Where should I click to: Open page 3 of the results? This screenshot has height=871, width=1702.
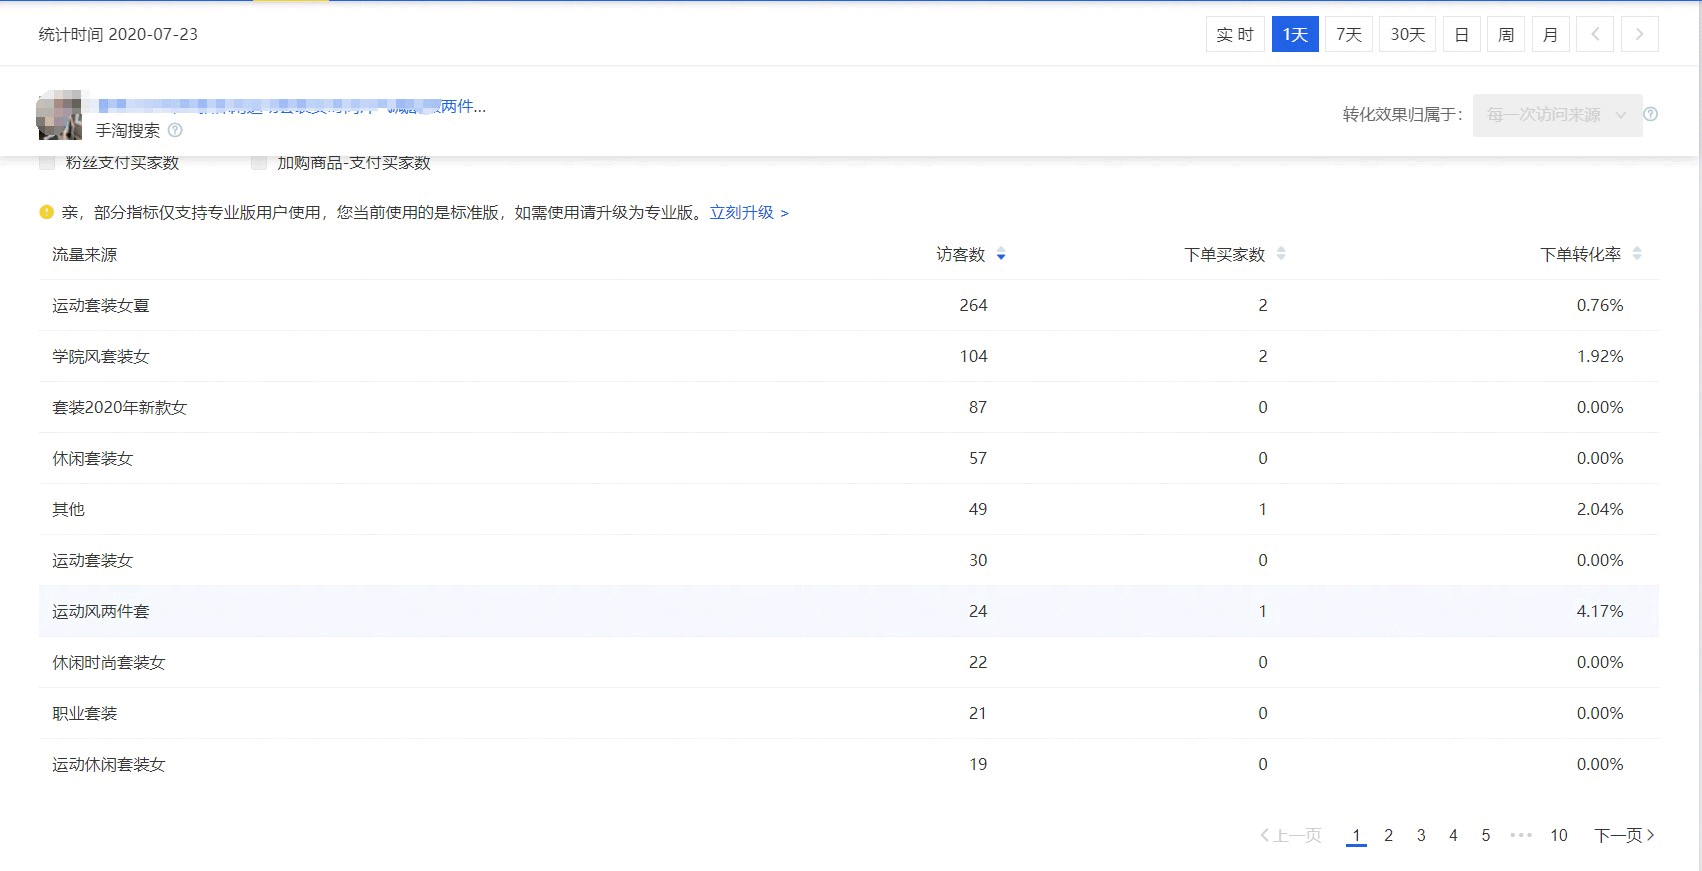tap(1421, 835)
